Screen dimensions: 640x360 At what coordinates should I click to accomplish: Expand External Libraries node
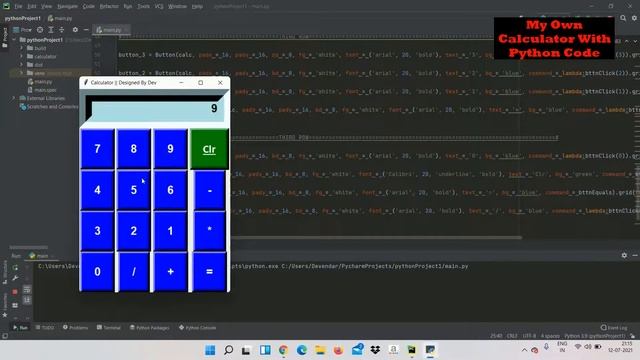pos(13,98)
